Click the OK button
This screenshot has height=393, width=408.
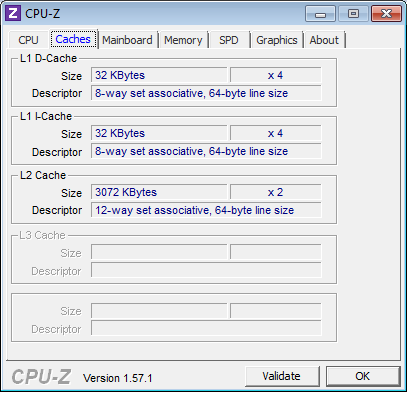tap(363, 376)
